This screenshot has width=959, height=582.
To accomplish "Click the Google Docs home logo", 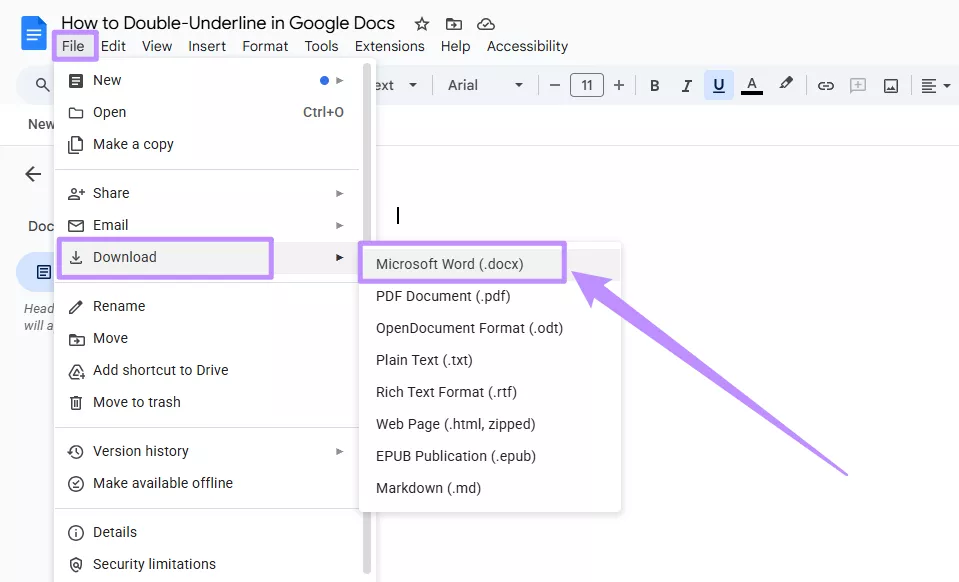I will tap(33, 33).
